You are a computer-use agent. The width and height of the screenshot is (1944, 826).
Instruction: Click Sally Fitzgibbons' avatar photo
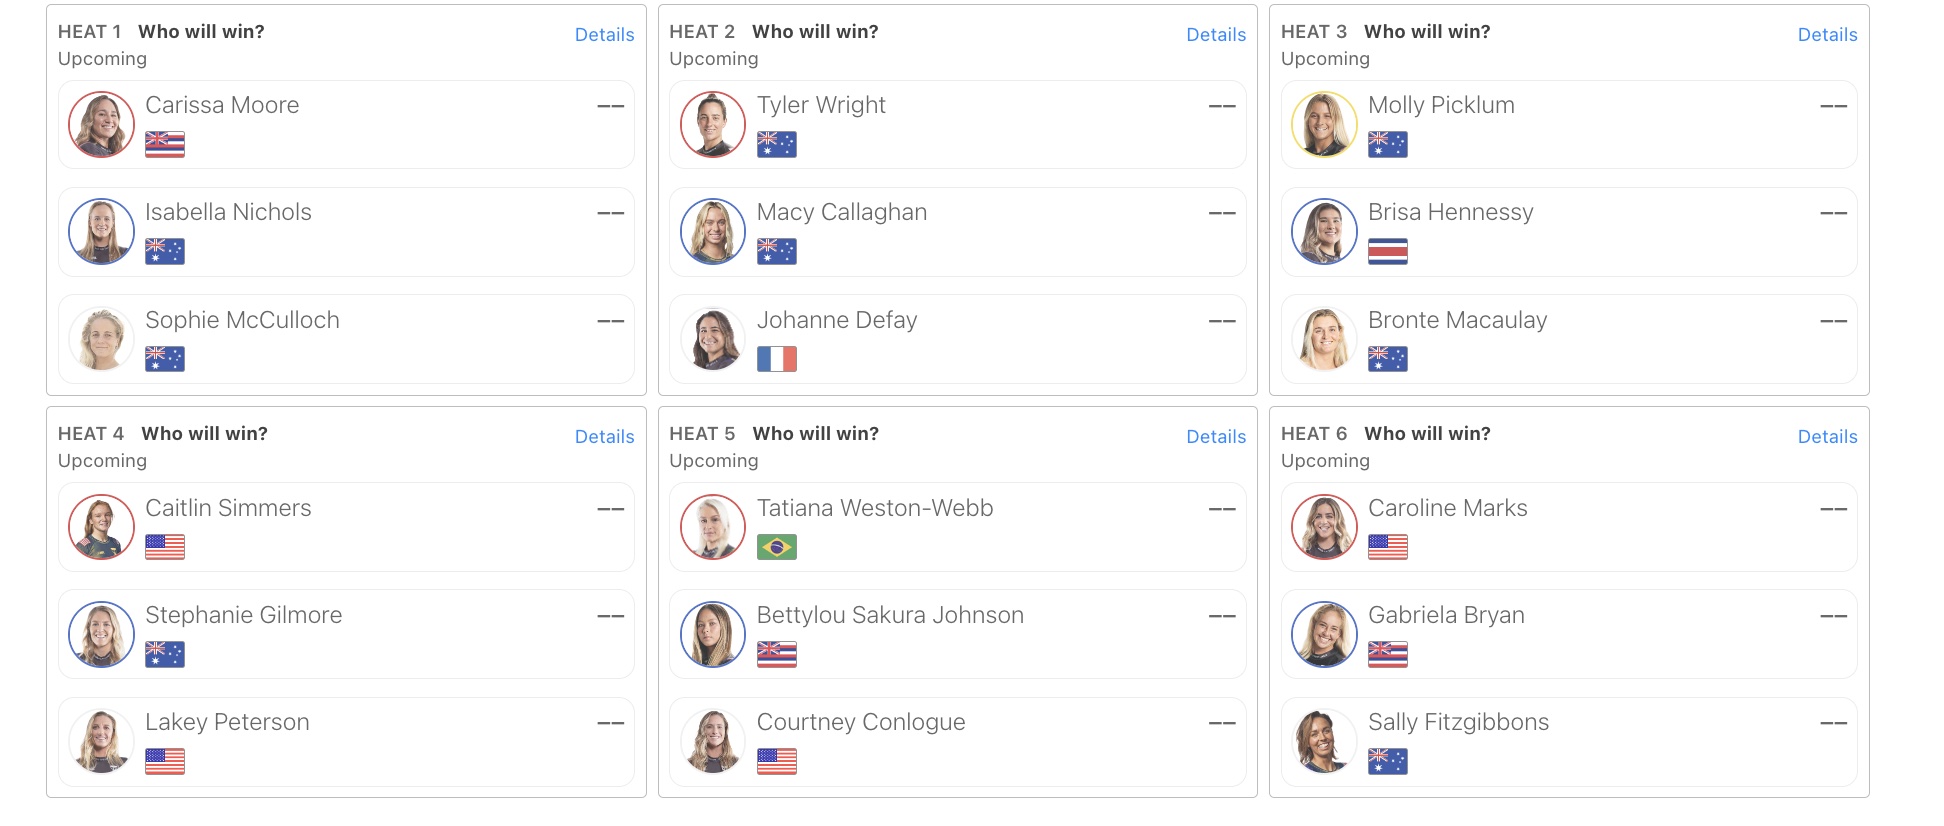pos(1324,741)
